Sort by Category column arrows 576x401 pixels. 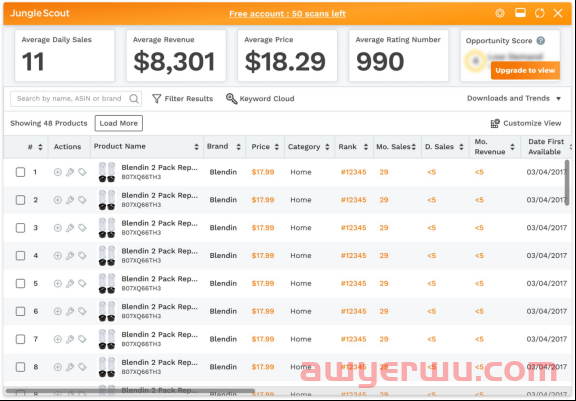pos(327,147)
